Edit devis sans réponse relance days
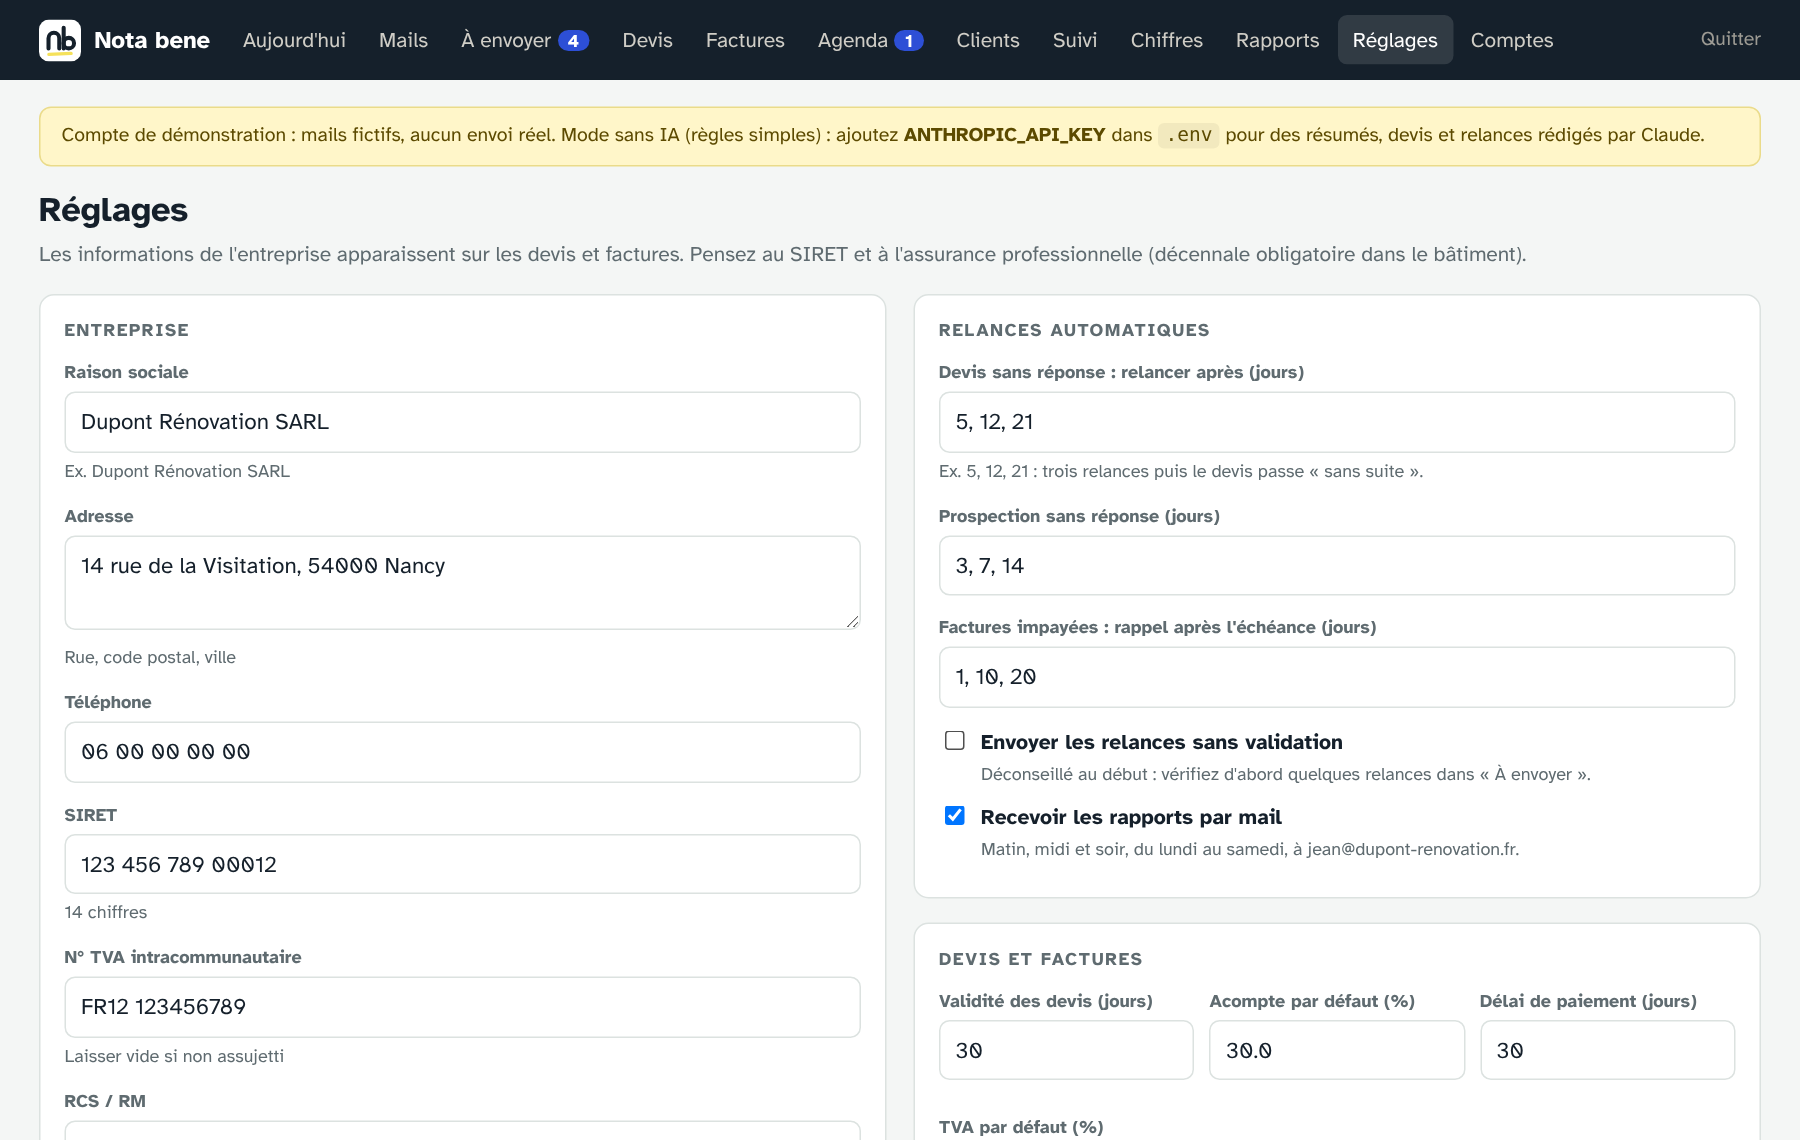 pyautogui.click(x=1336, y=422)
